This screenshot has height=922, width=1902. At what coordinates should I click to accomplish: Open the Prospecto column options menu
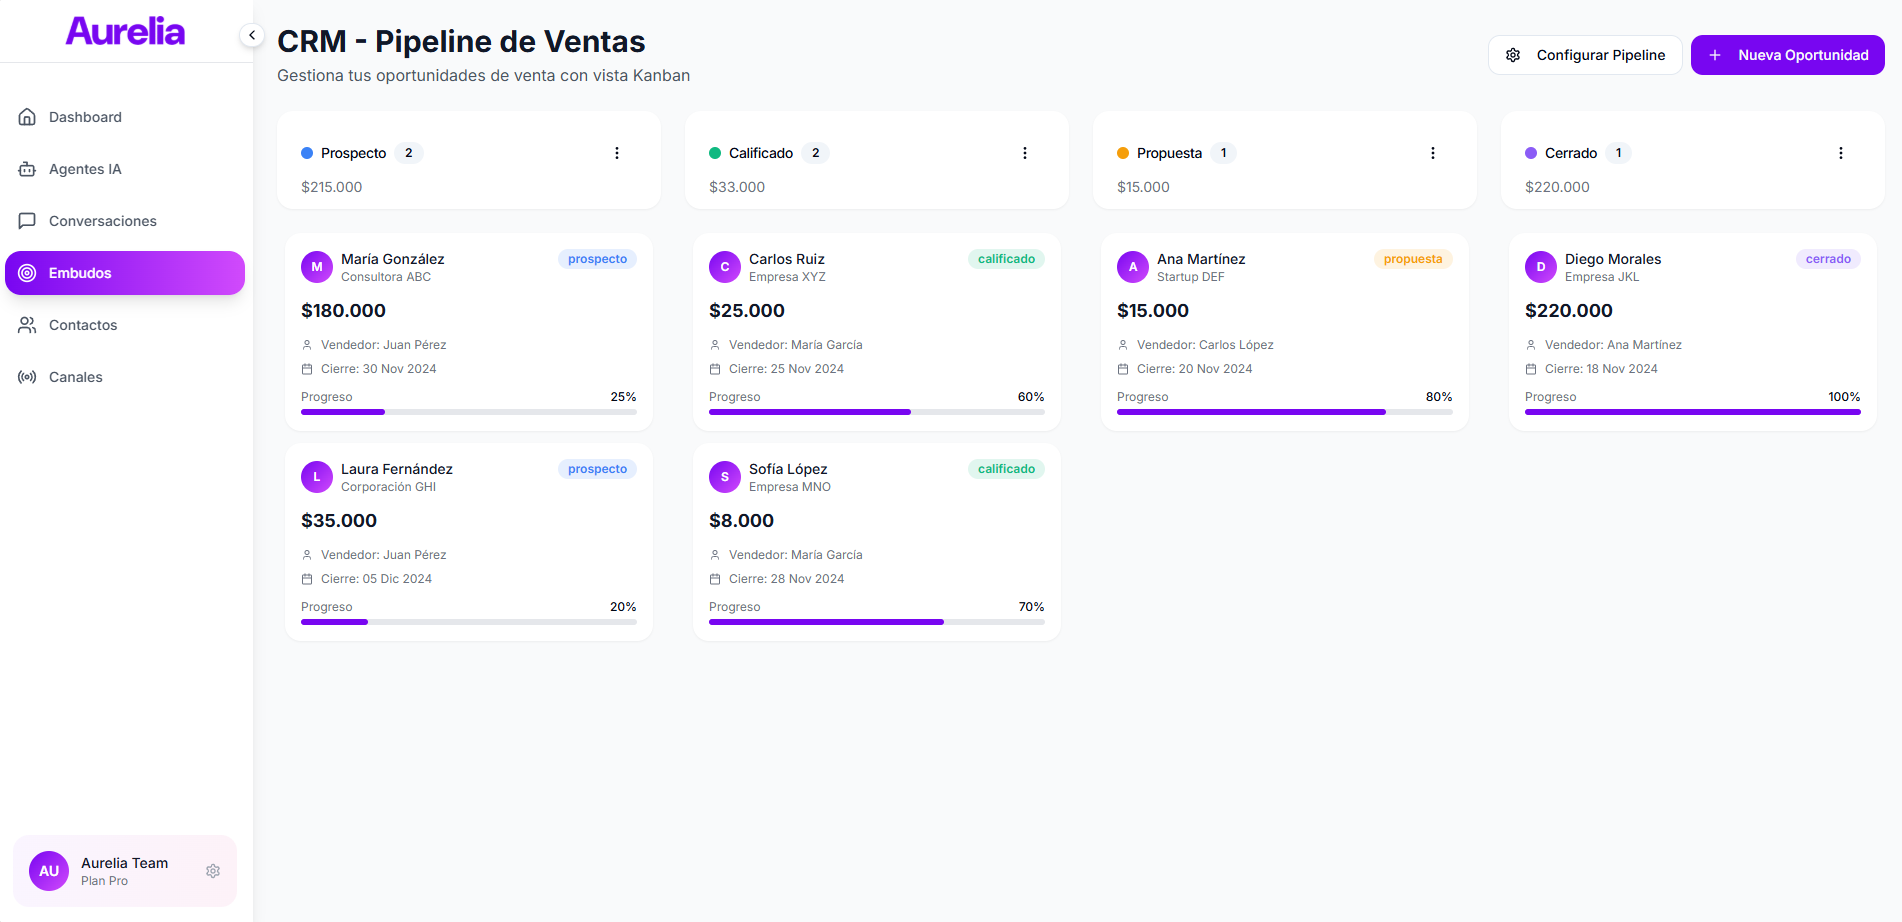pyautogui.click(x=617, y=153)
